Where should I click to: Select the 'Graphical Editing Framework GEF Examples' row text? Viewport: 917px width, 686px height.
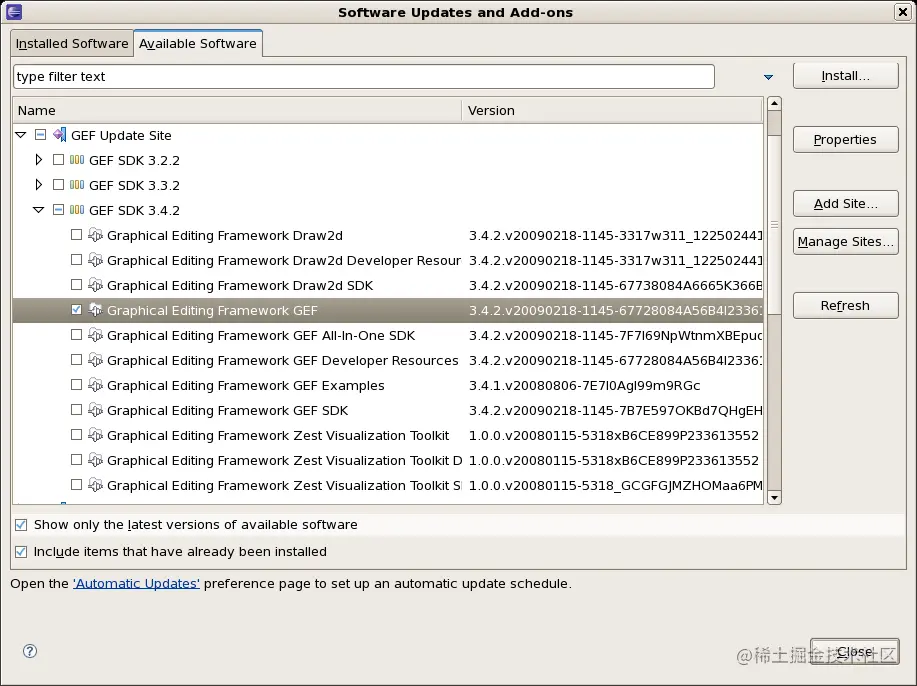coord(246,385)
